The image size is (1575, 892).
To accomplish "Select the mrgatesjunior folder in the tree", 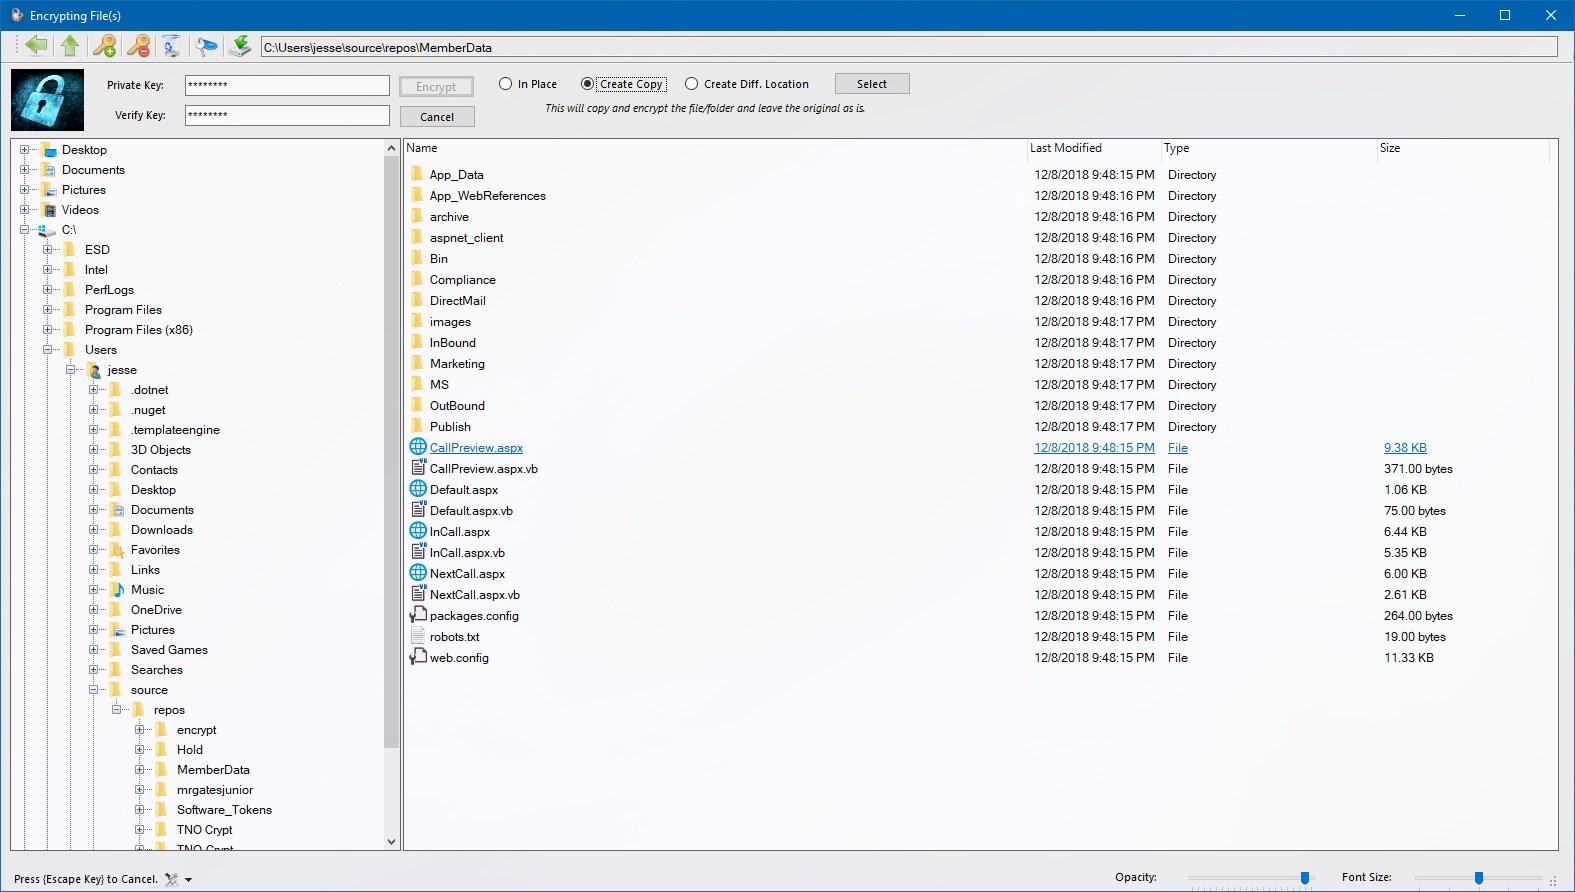I will 215,790.
